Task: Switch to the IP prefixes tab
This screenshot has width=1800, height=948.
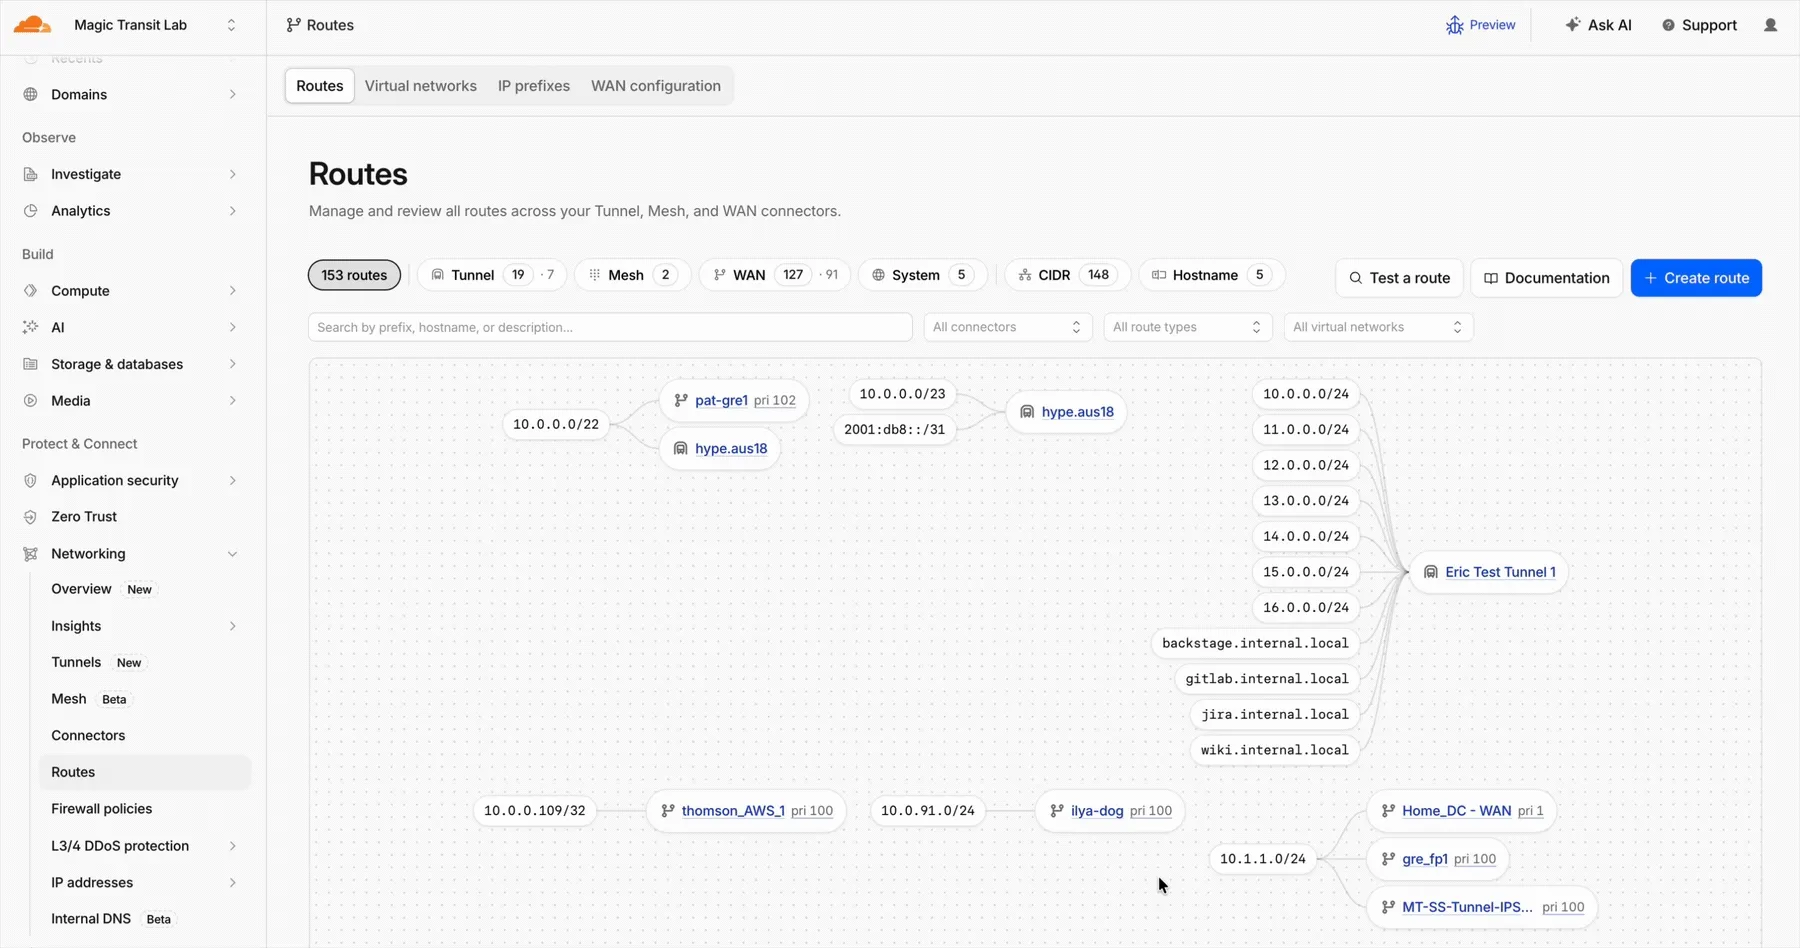Action: (534, 86)
